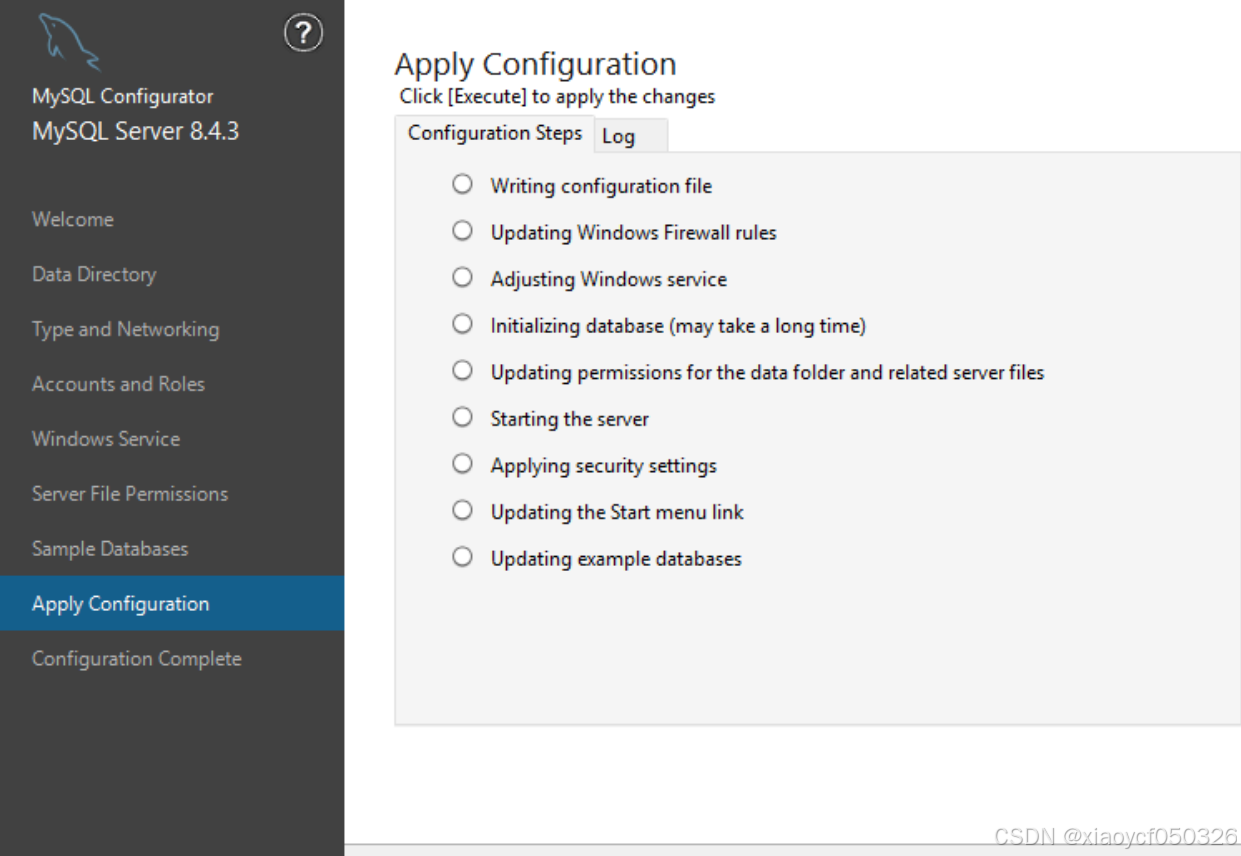Click the 'Updating the Start menu link' text
1241x856 pixels.
click(x=617, y=512)
